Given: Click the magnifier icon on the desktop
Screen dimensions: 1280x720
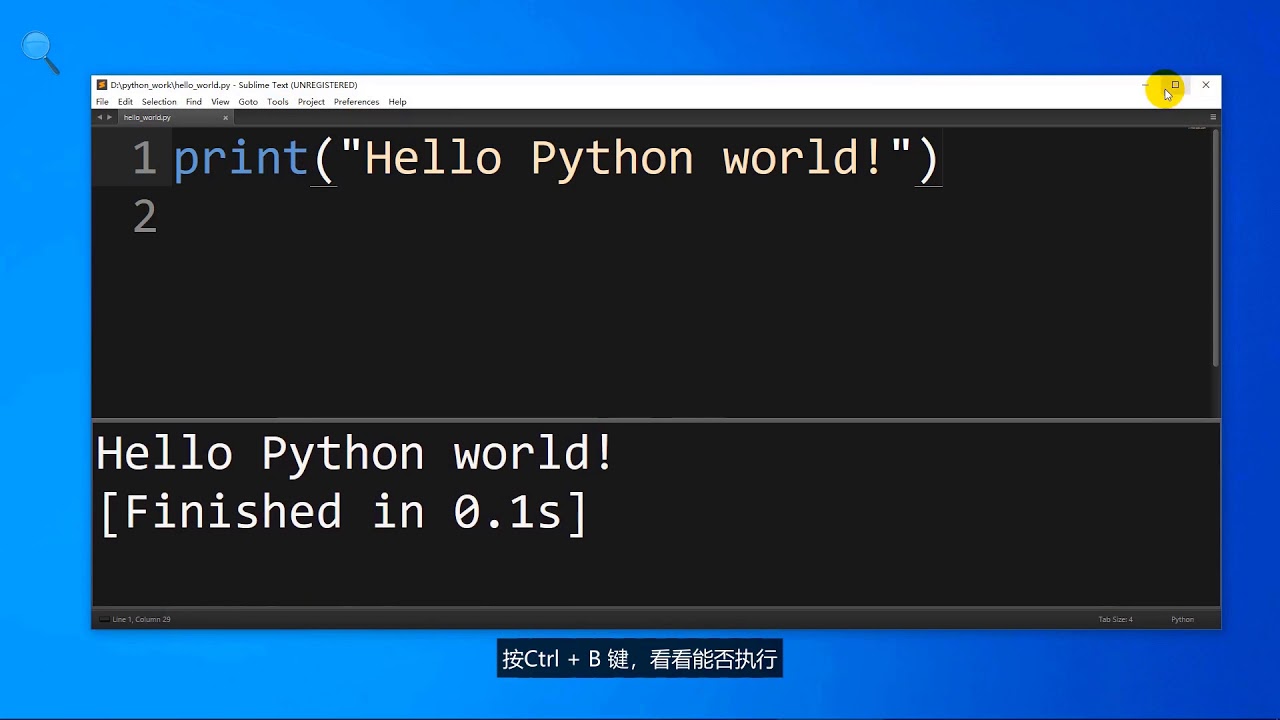Looking at the screenshot, I should (40, 52).
